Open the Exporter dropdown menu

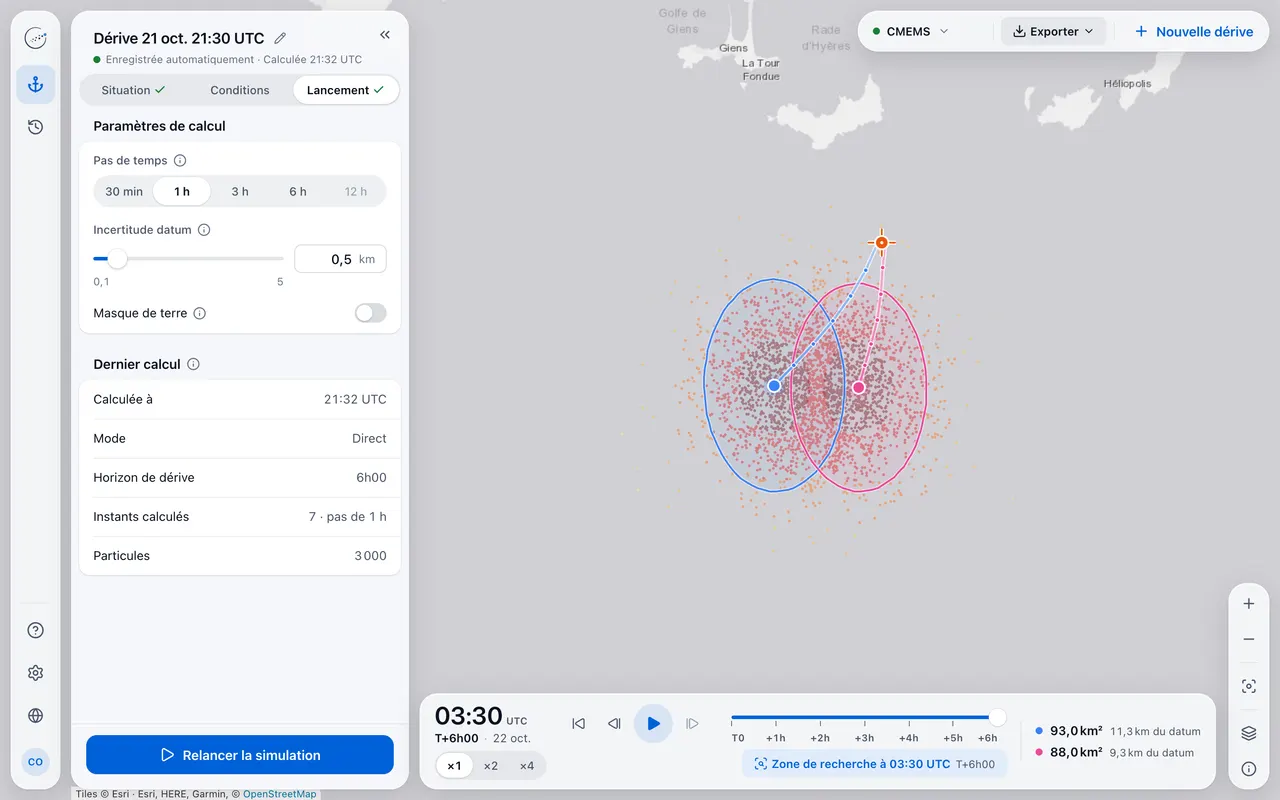pos(1053,31)
